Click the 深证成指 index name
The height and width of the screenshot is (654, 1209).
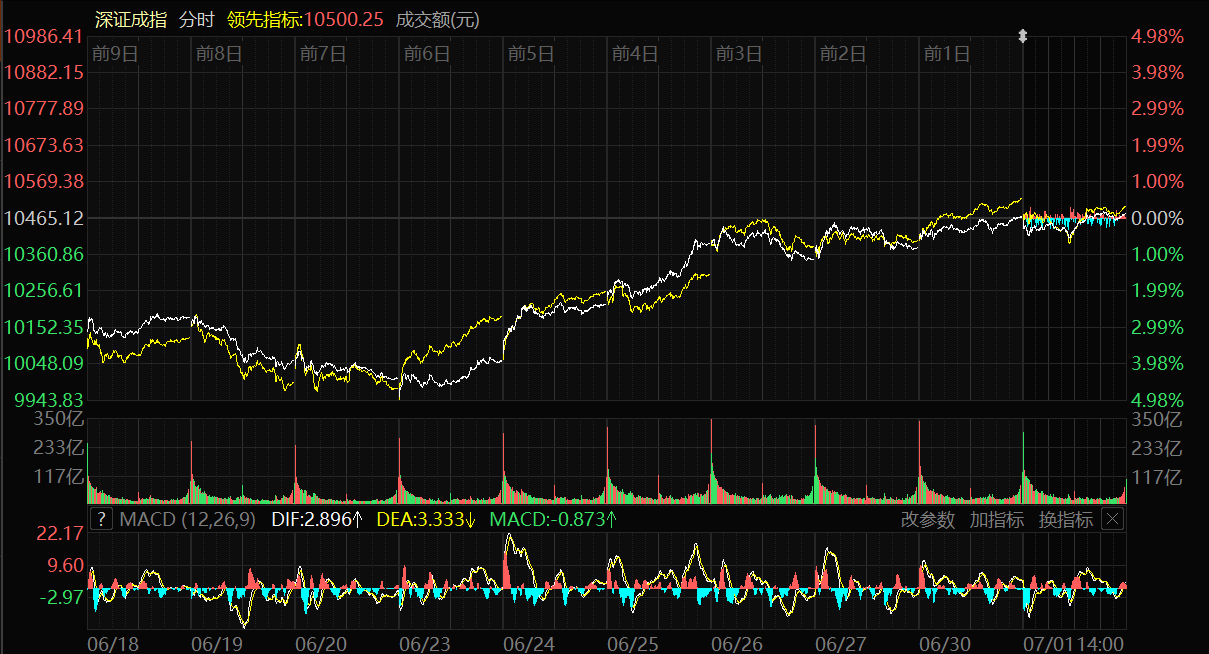[131, 19]
